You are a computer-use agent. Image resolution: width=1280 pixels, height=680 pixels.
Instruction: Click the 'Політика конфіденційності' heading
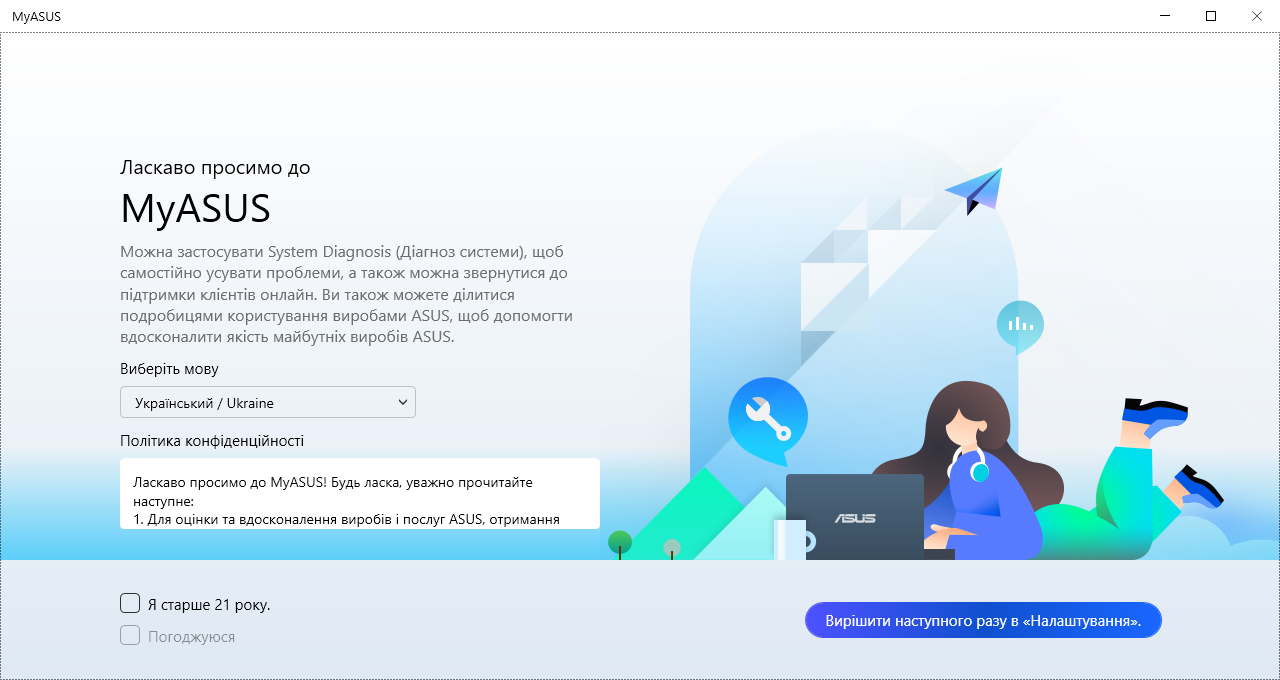212,440
